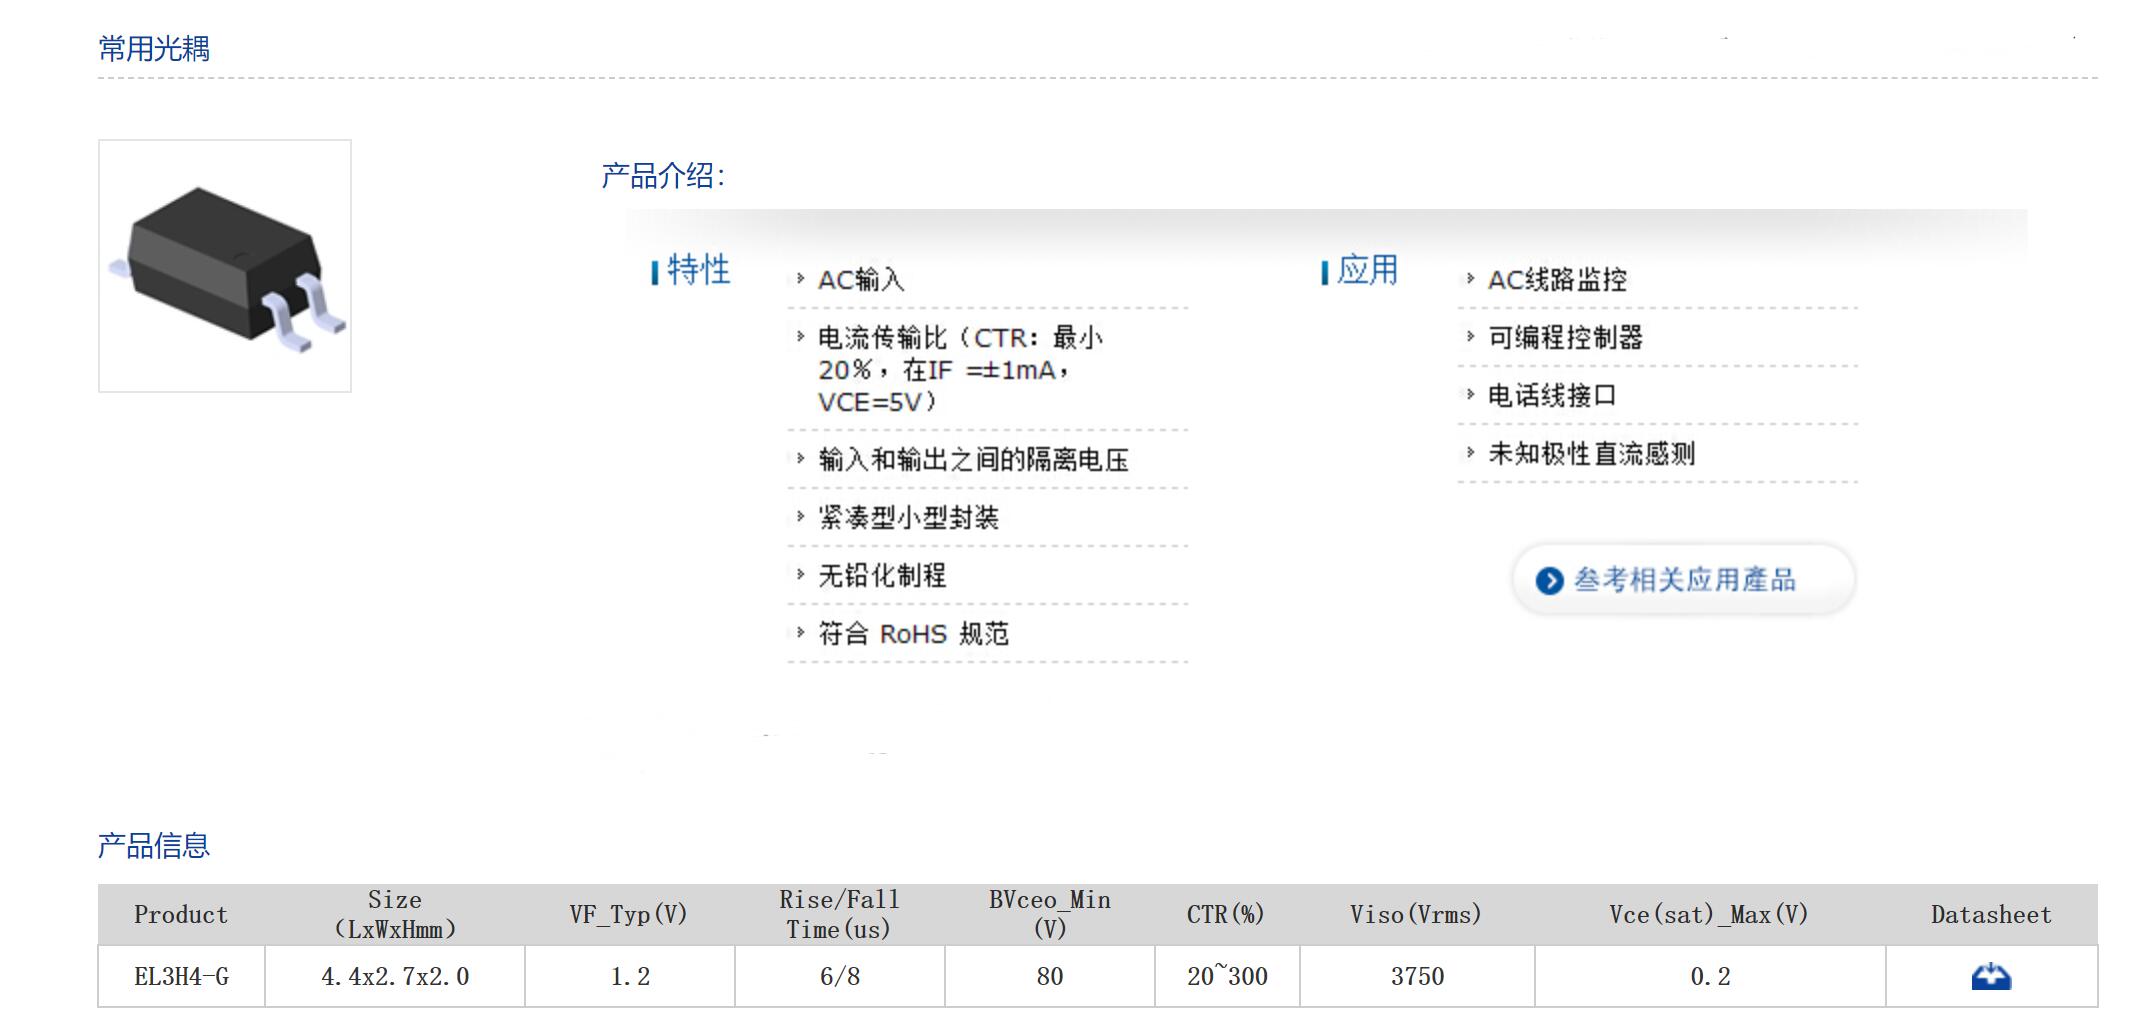Click the 紧凑型小型封装 feature item
Screen dimensions: 2152x1022
click(908, 518)
